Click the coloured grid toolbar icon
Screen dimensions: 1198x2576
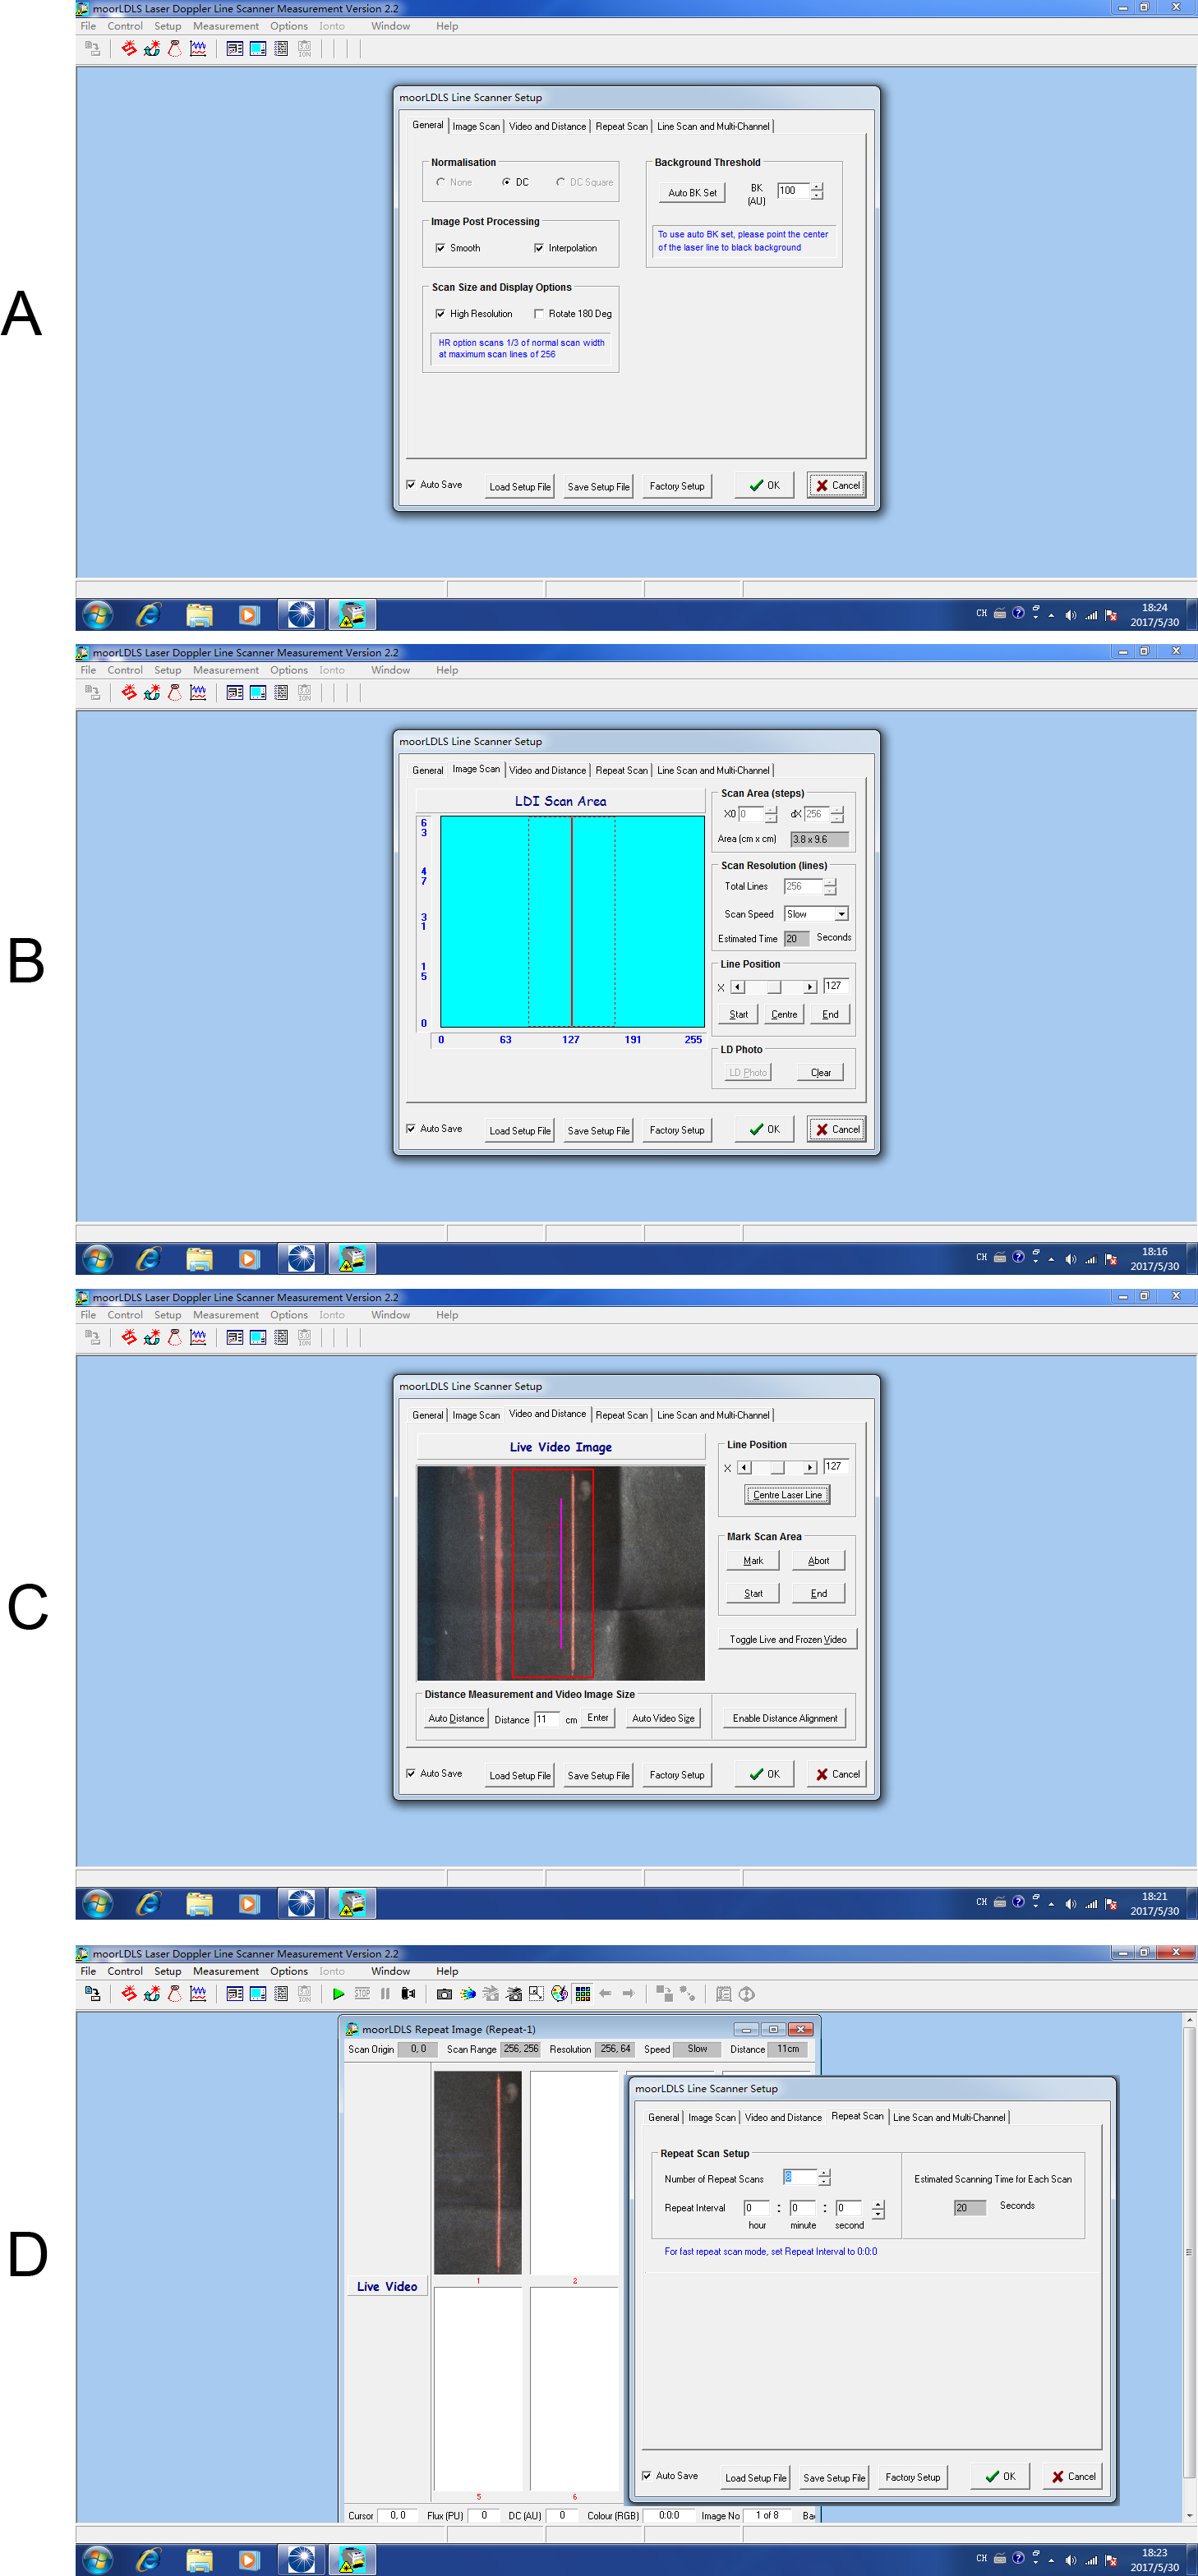coord(582,1993)
